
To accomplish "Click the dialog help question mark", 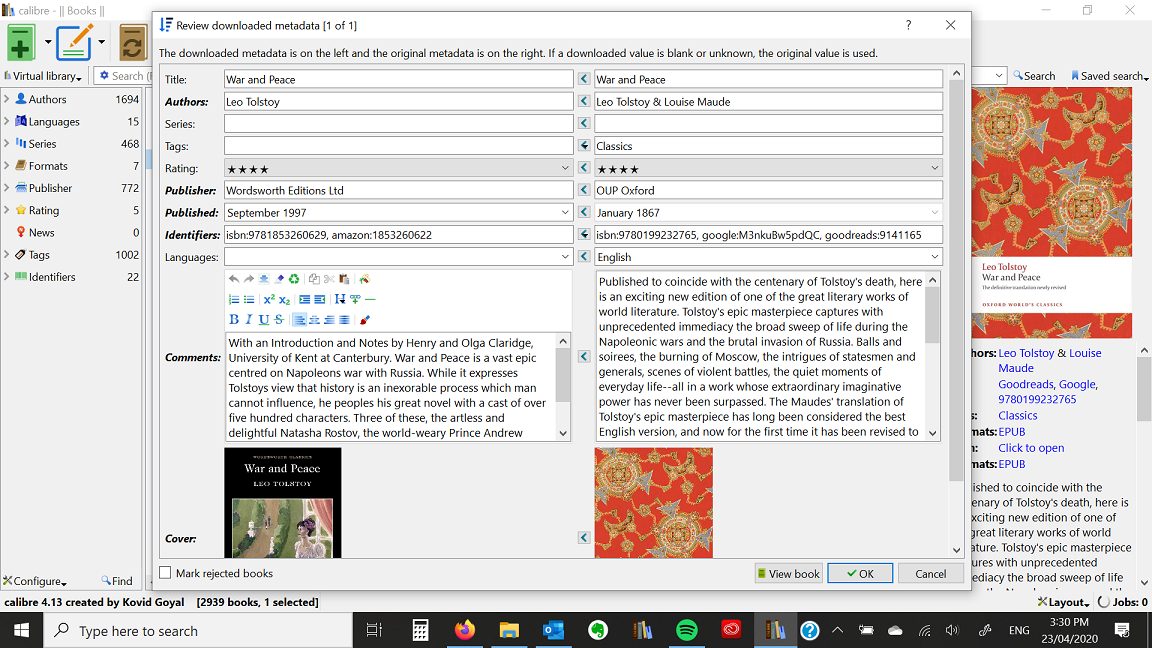I will 909,25.
